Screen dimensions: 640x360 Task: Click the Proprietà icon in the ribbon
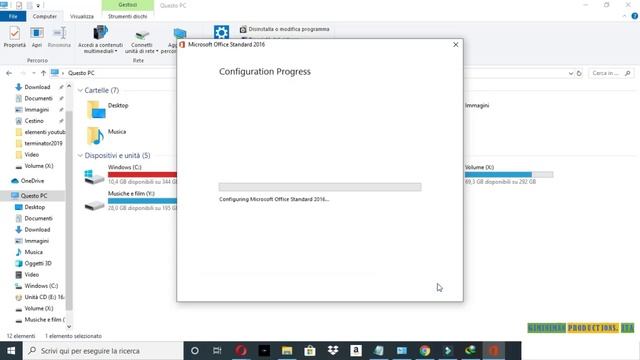click(x=15, y=37)
